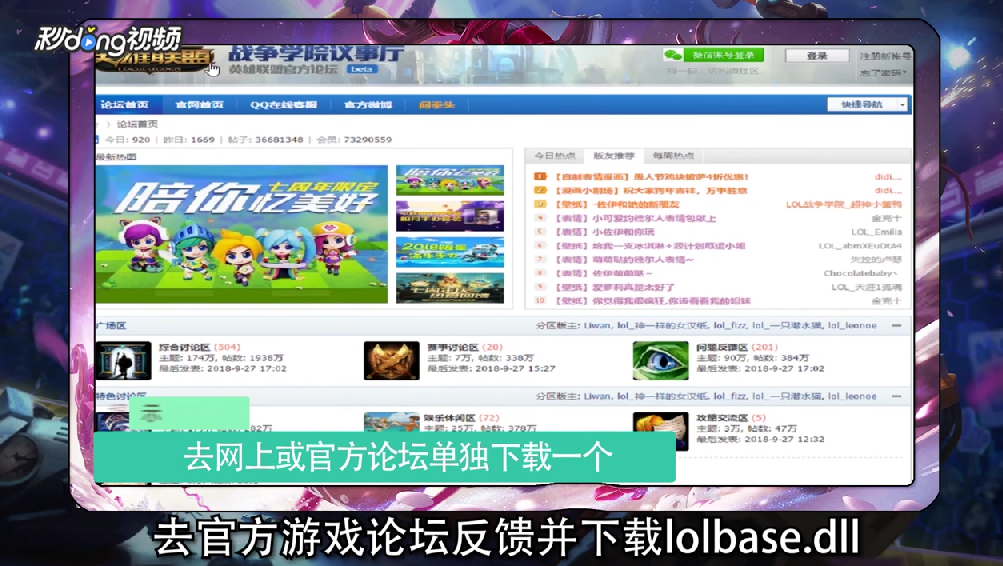Open 官网首页 in the navigation bar

pos(200,104)
